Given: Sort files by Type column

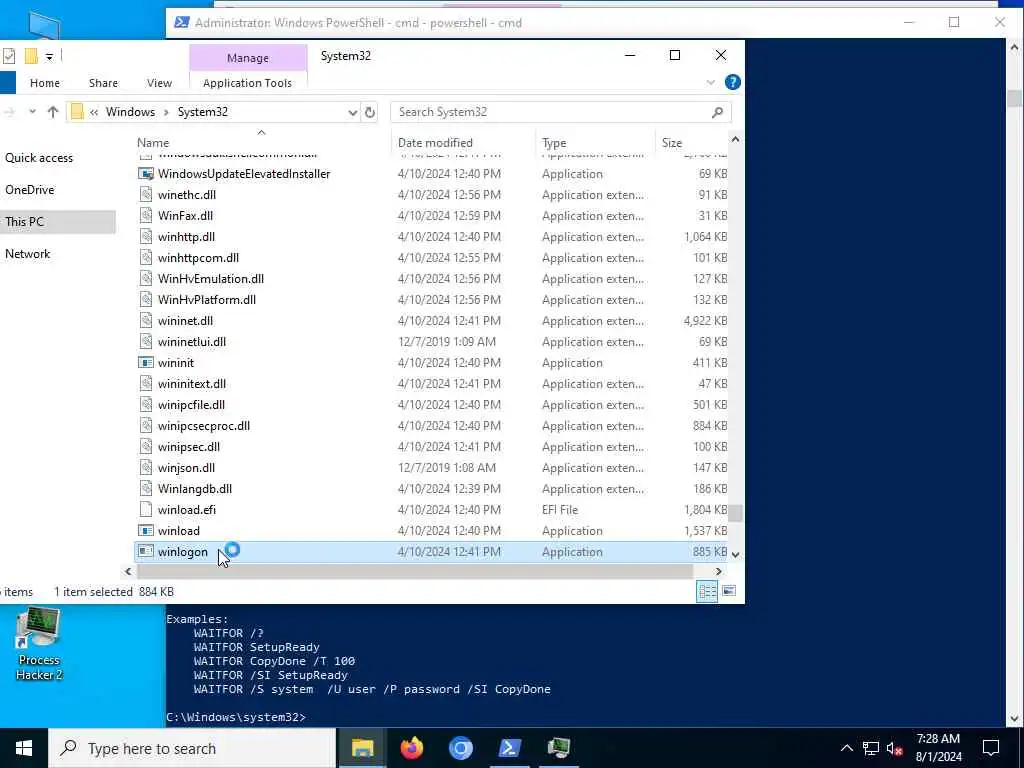Looking at the screenshot, I should coord(595,142).
